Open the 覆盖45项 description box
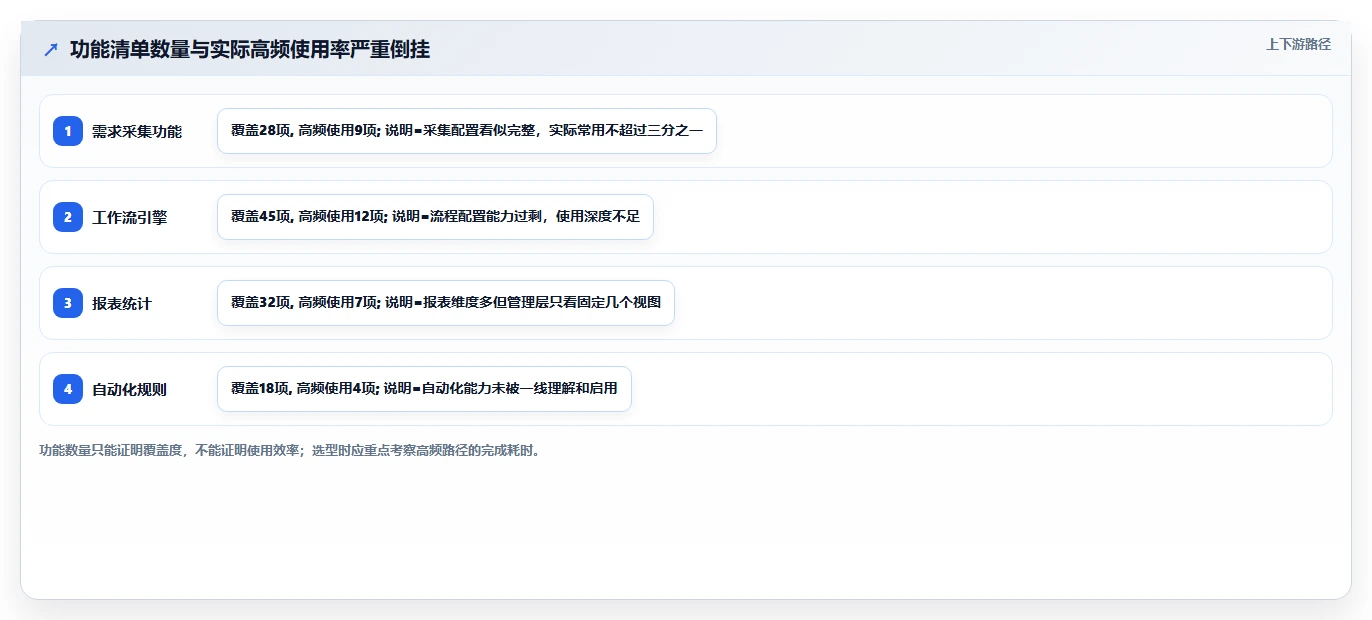Image resolution: width=1372 pixels, height=620 pixels. [x=435, y=217]
